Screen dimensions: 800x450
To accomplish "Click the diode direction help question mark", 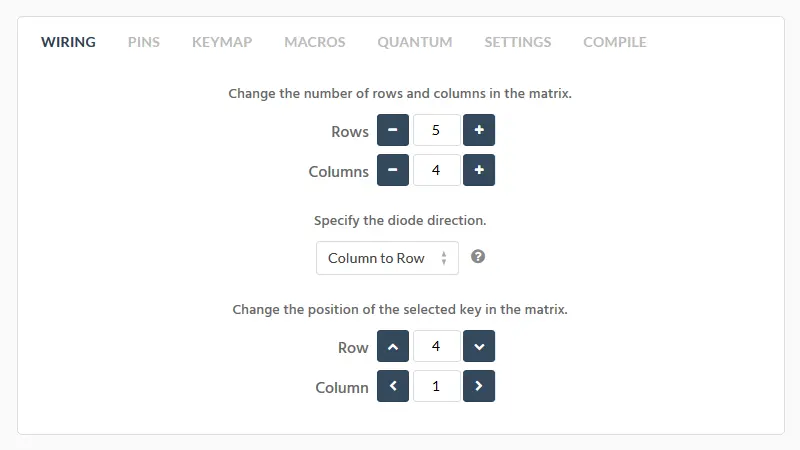I will coord(478,257).
